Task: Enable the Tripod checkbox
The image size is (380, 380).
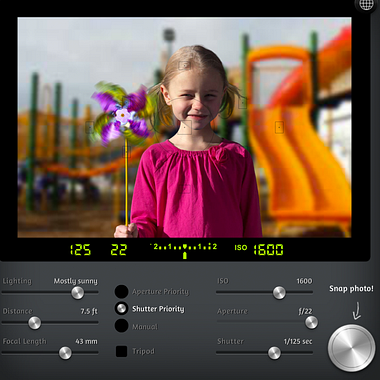Action: click(x=121, y=351)
